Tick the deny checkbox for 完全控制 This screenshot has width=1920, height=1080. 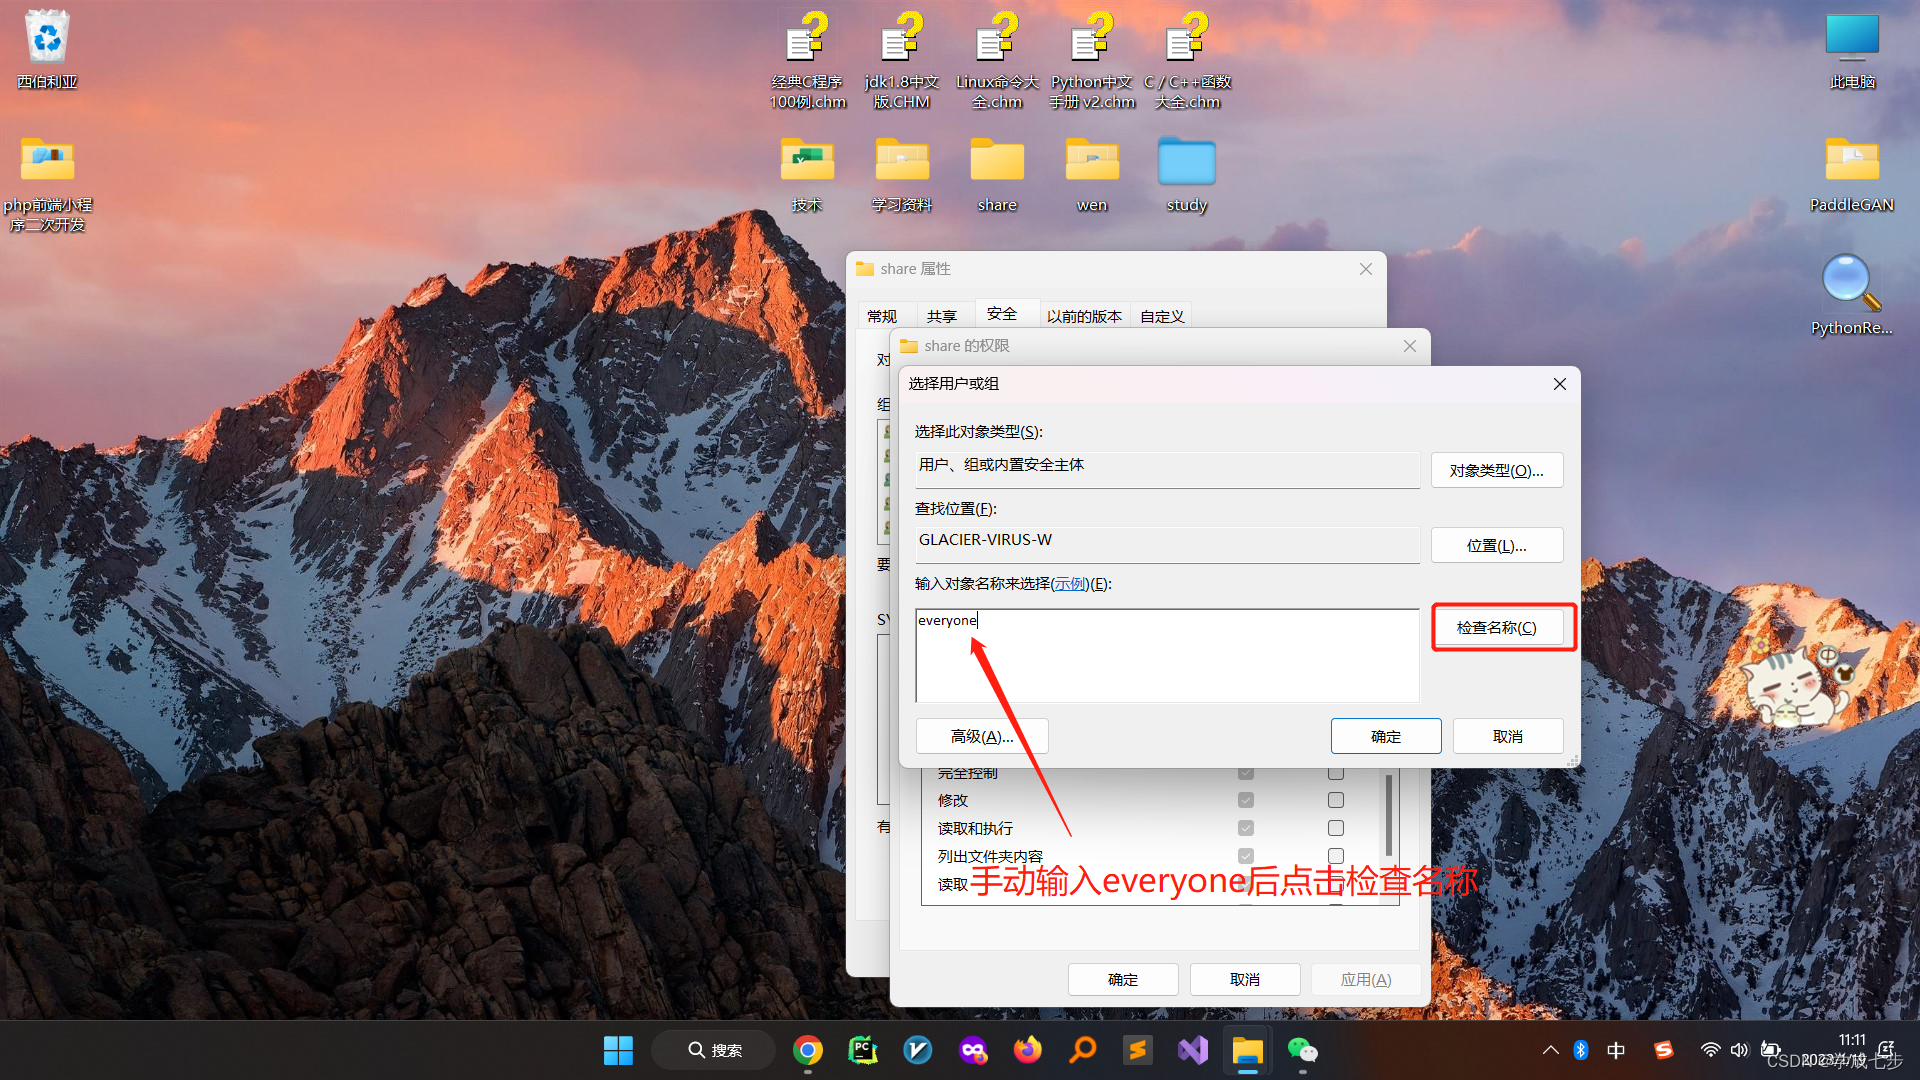click(x=1335, y=773)
